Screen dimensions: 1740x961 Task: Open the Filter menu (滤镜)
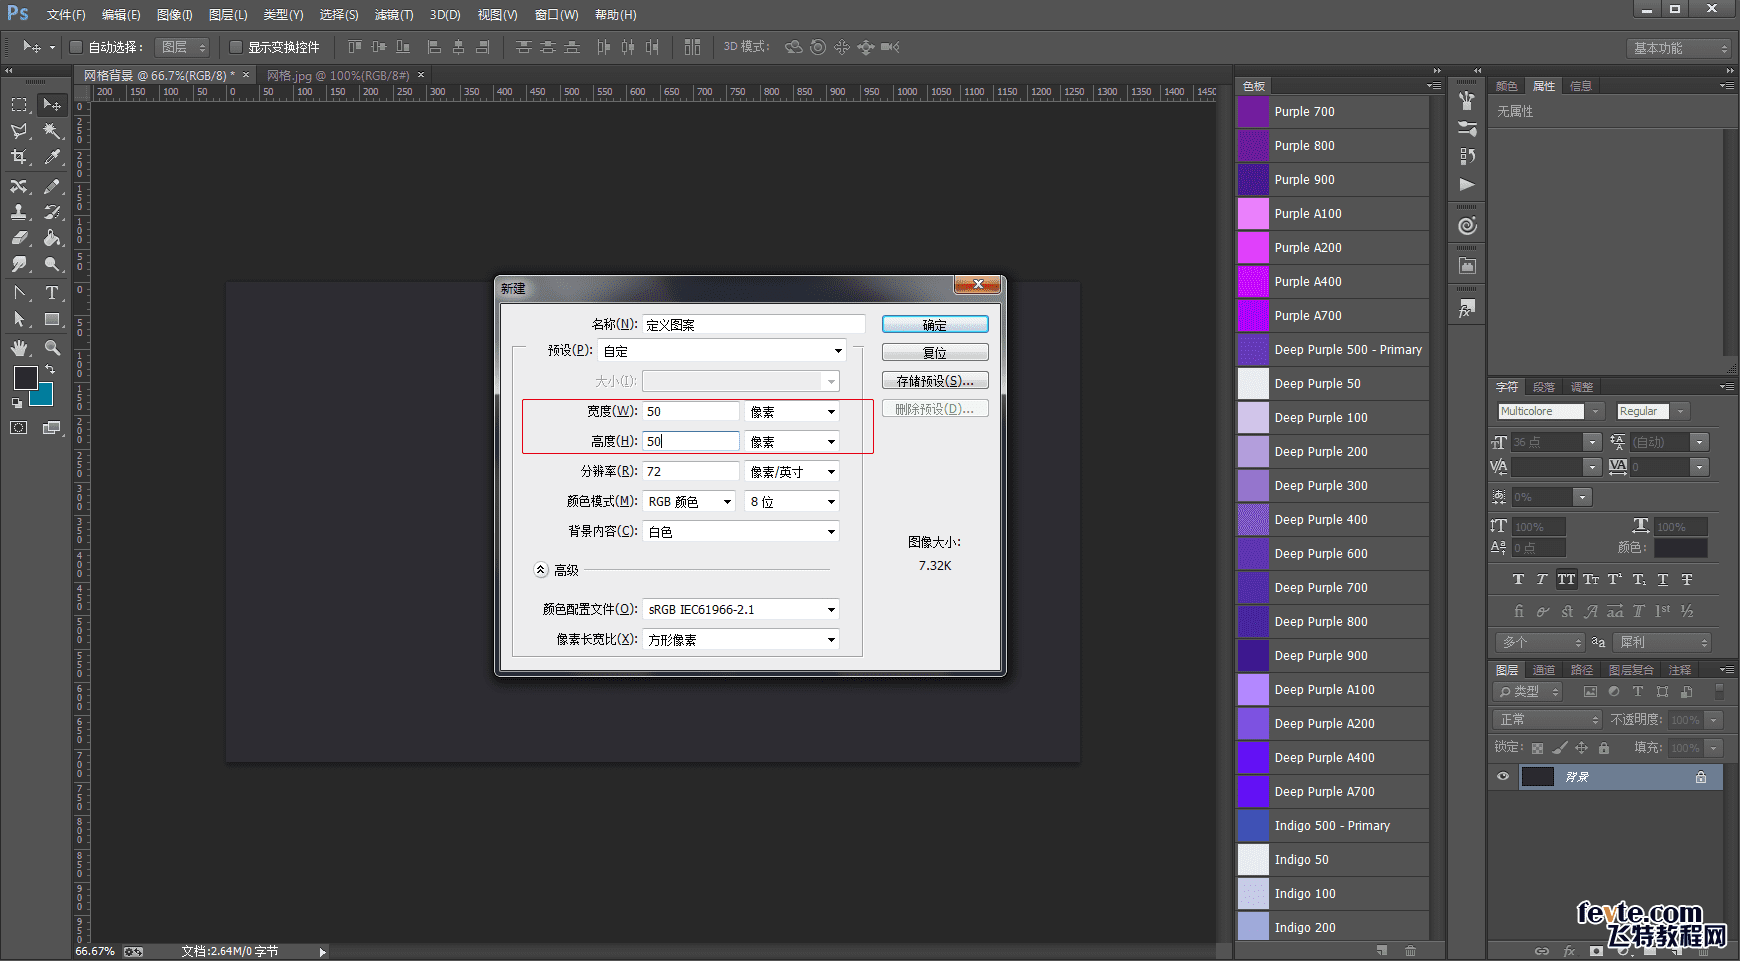[x=393, y=15]
